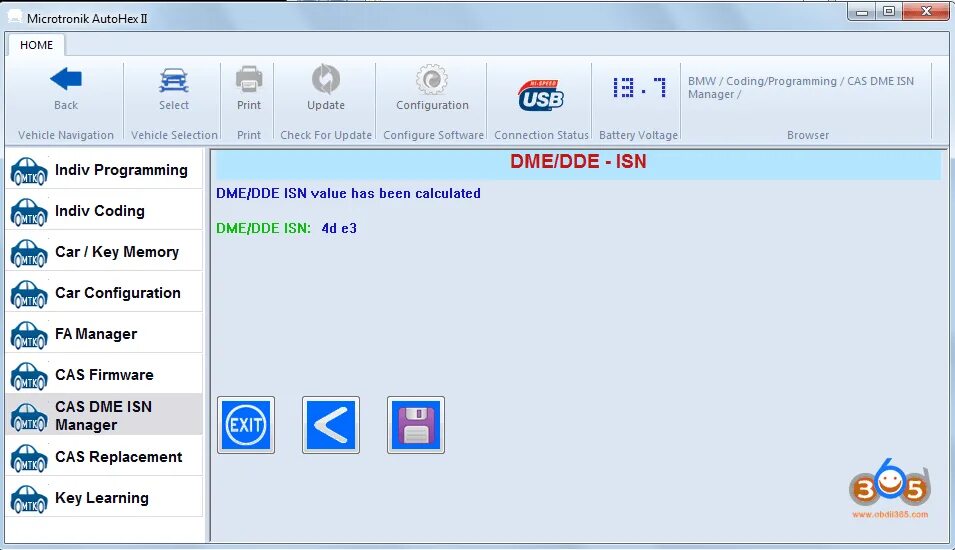
Task: Click the car icon beside CAS Replacement
Action: tap(29, 457)
